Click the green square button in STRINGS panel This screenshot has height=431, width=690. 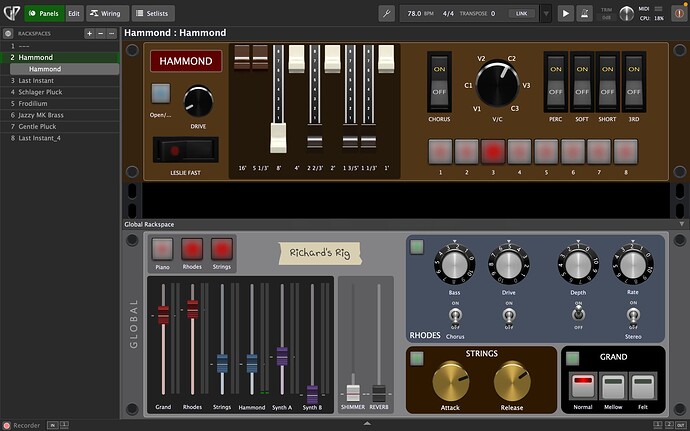(417, 358)
